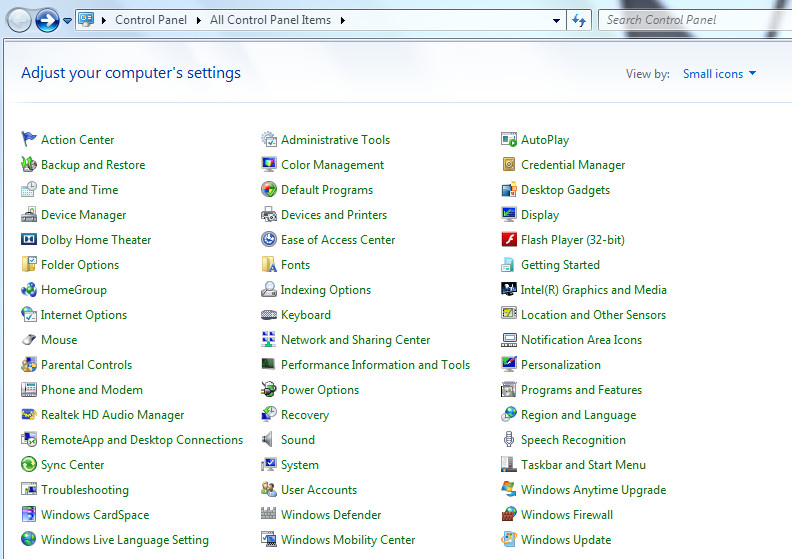Expand the arrow before Control Panel breadcrumb
The image size is (792, 559).
[x=104, y=20]
